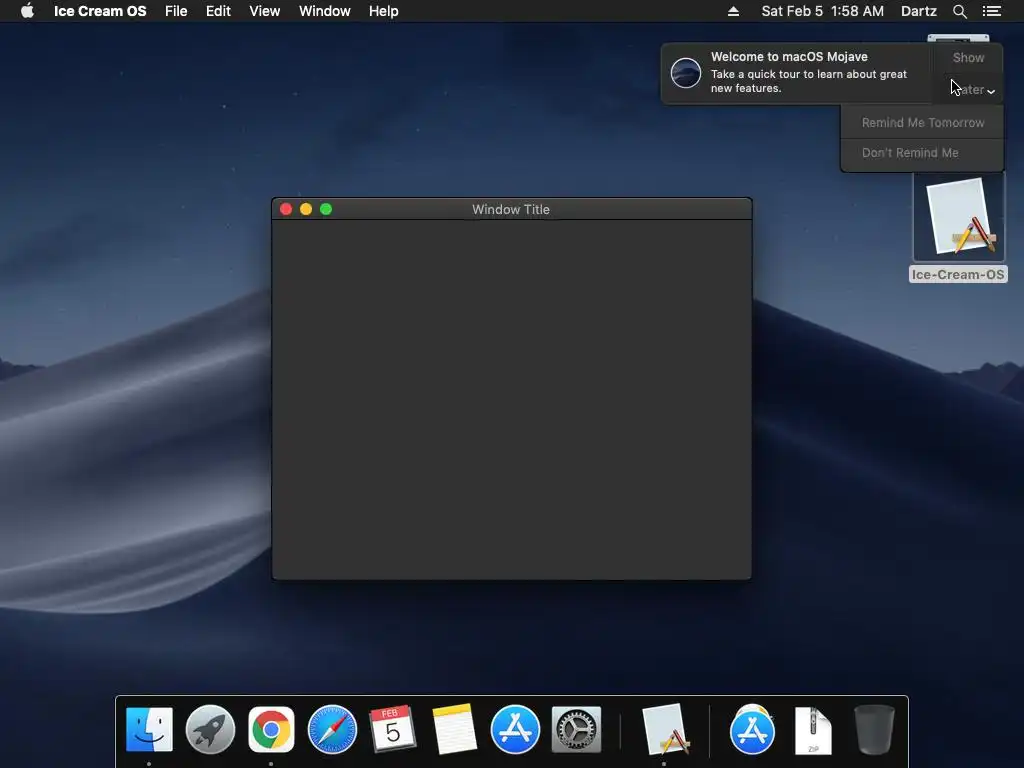Click the date and time in menu bar
The width and height of the screenshot is (1024, 768).
click(x=822, y=11)
